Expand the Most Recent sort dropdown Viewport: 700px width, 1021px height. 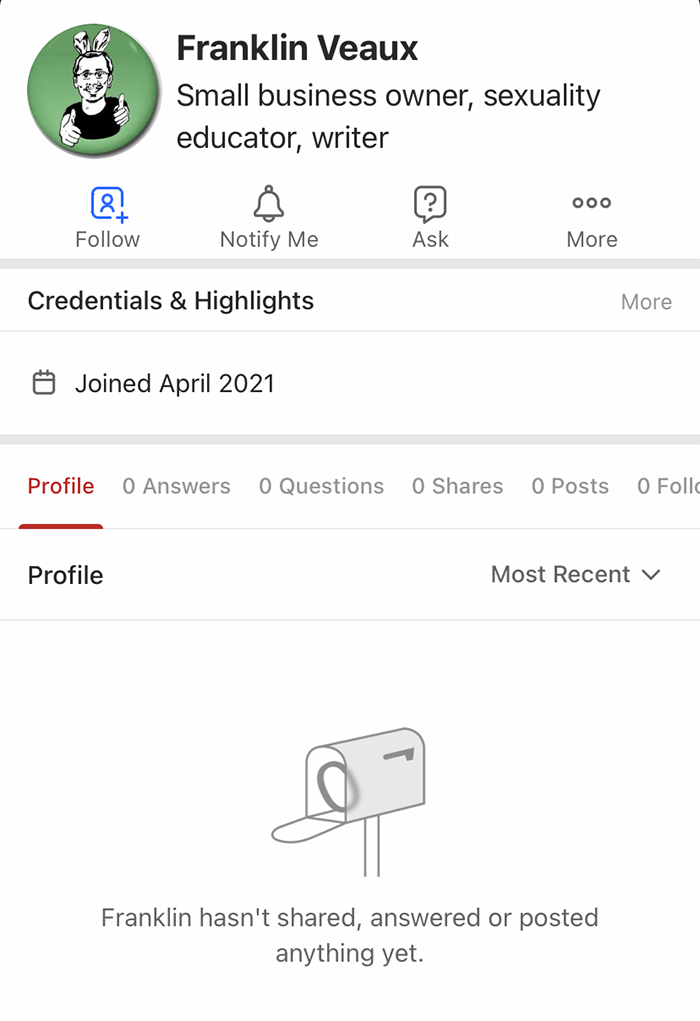click(x=576, y=574)
